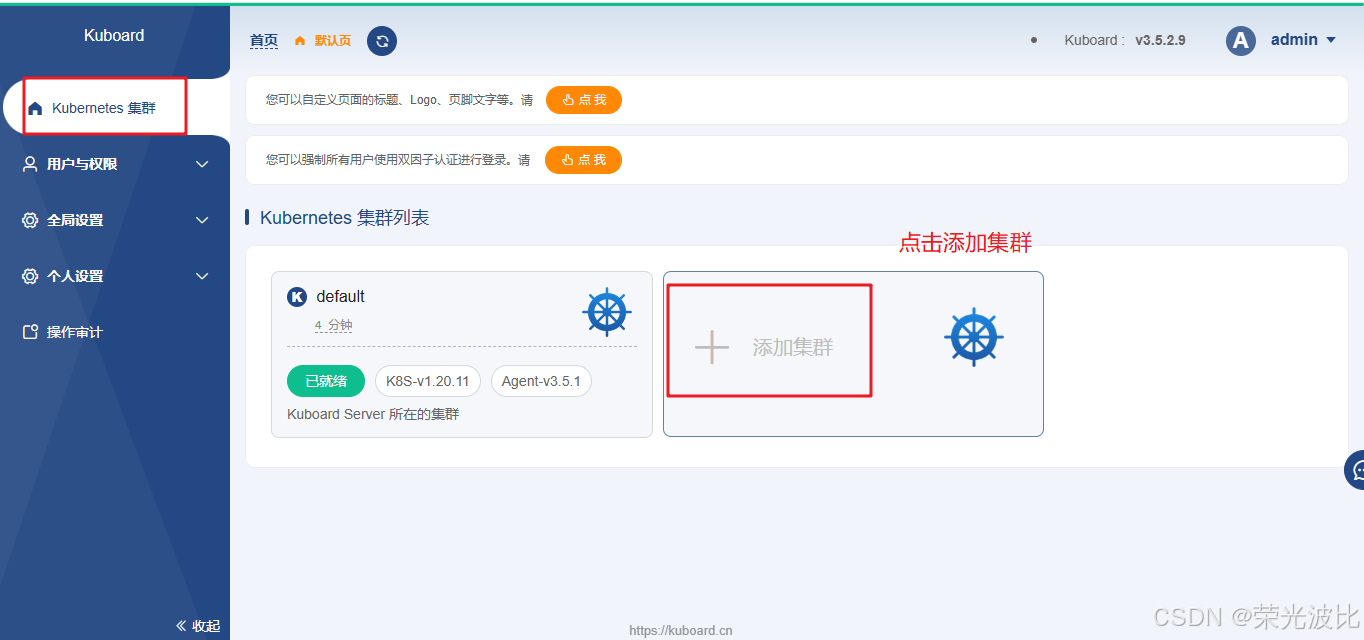Viewport: 1364px width, 640px height.
Task: Click the orange home icon beside 默认页
Action: pos(299,41)
